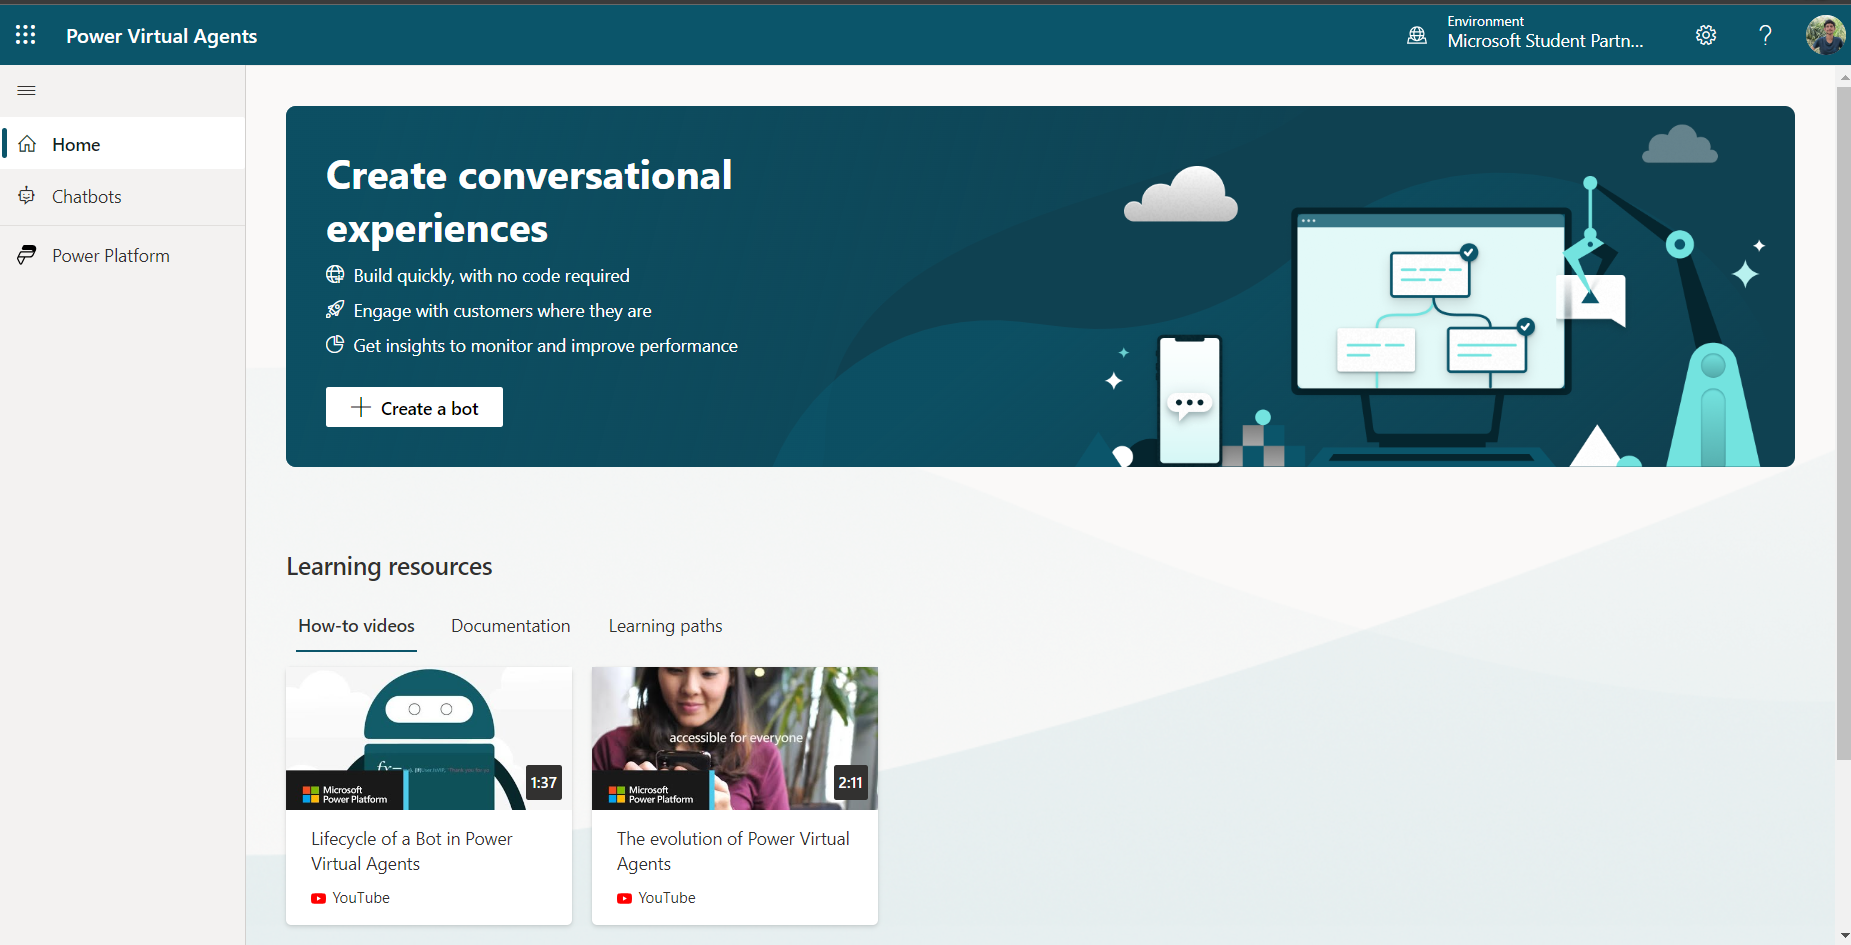Click the environment globe icon
The image size is (1851, 945).
tap(1417, 35)
